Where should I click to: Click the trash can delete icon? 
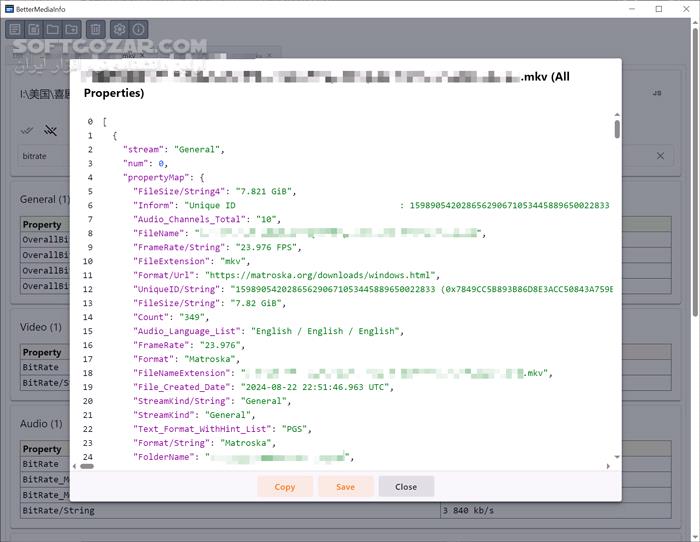pyautogui.click(x=95, y=30)
